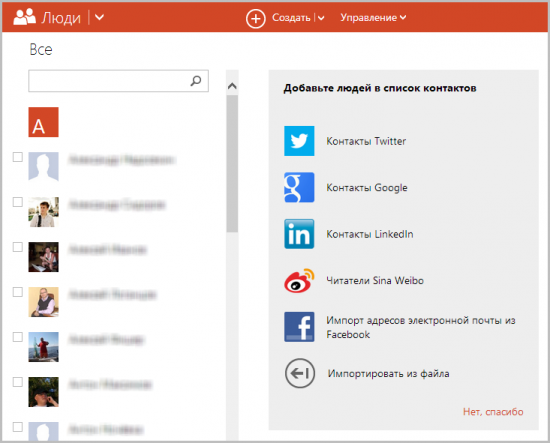
Task: Click the scroll up arrow in contact list
Action: (x=232, y=86)
